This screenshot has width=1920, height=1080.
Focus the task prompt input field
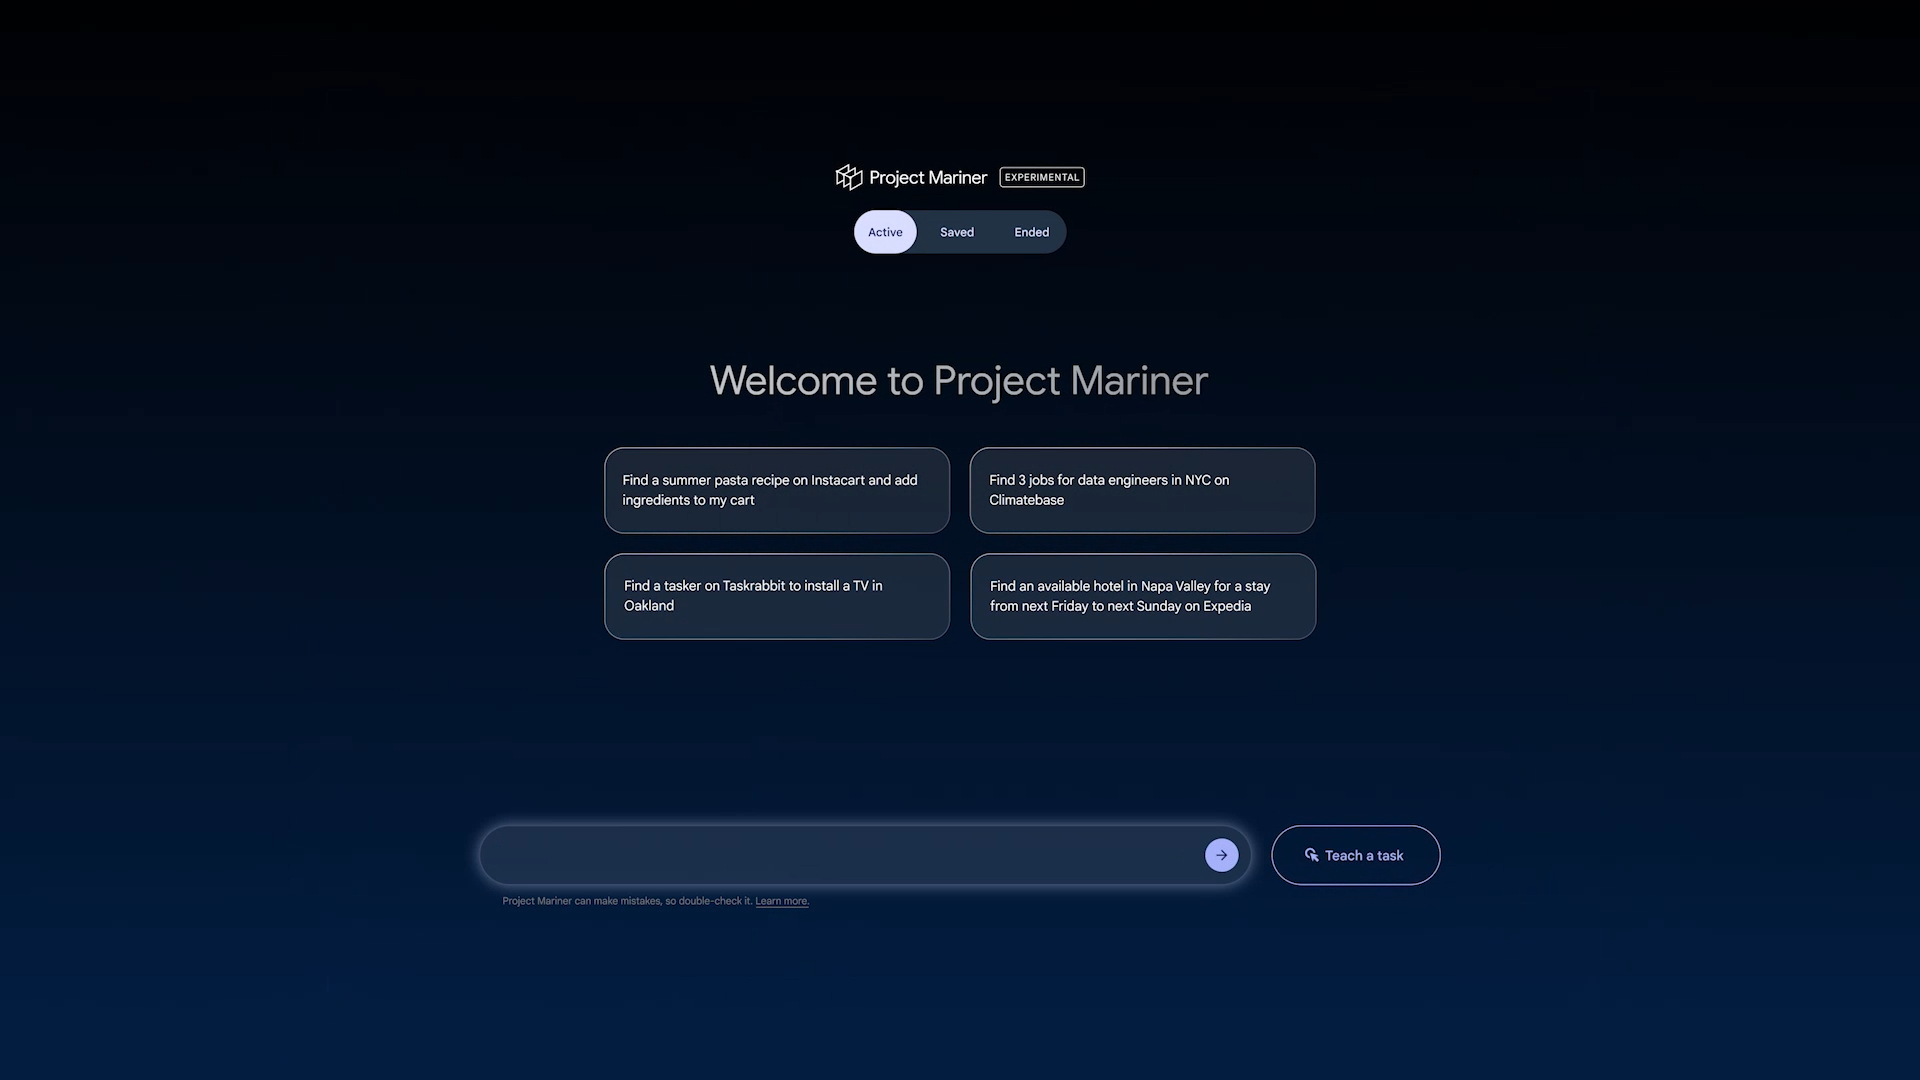coord(840,855)
